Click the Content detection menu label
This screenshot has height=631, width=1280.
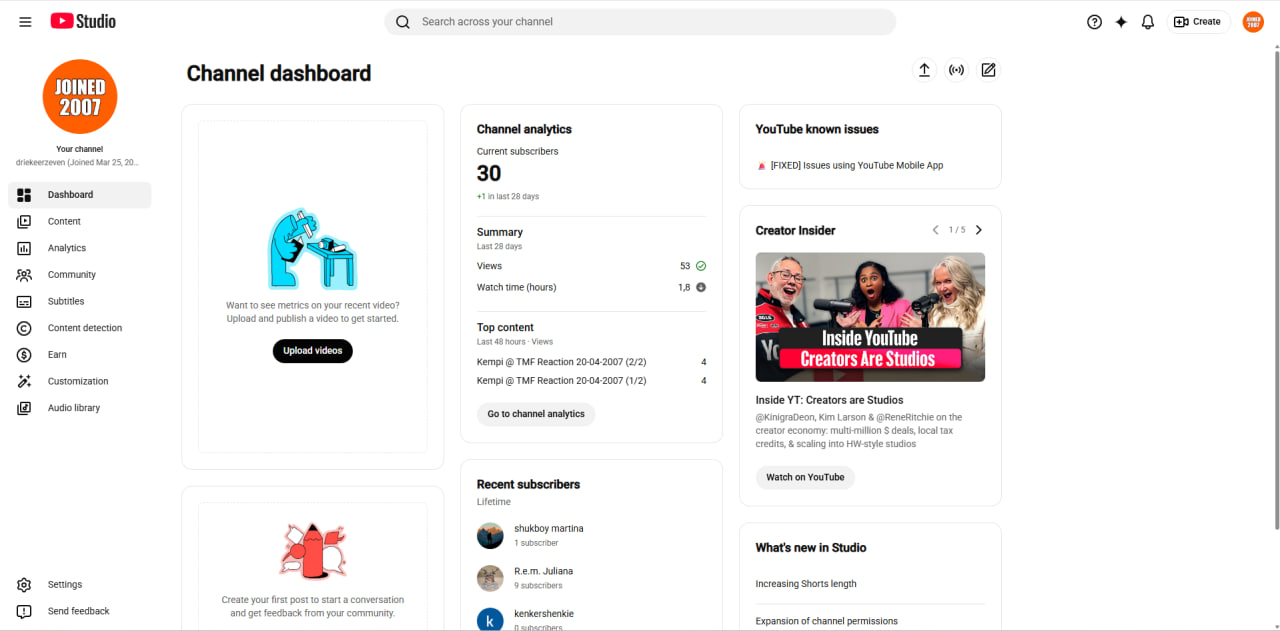click(85, 328)
